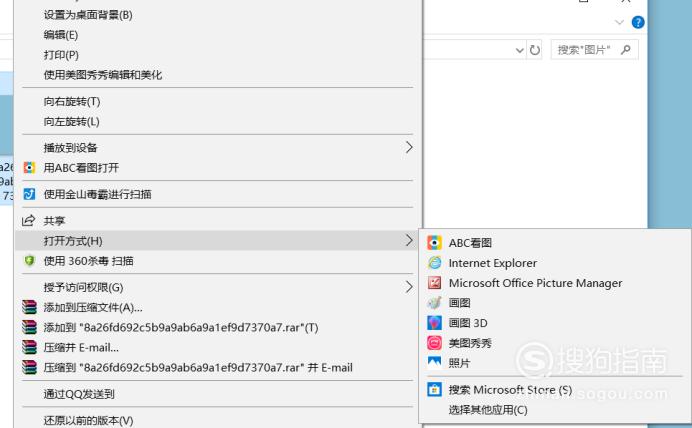Click the WinRAR icon next to 压缩并 E-mail...

coord(29,347)
